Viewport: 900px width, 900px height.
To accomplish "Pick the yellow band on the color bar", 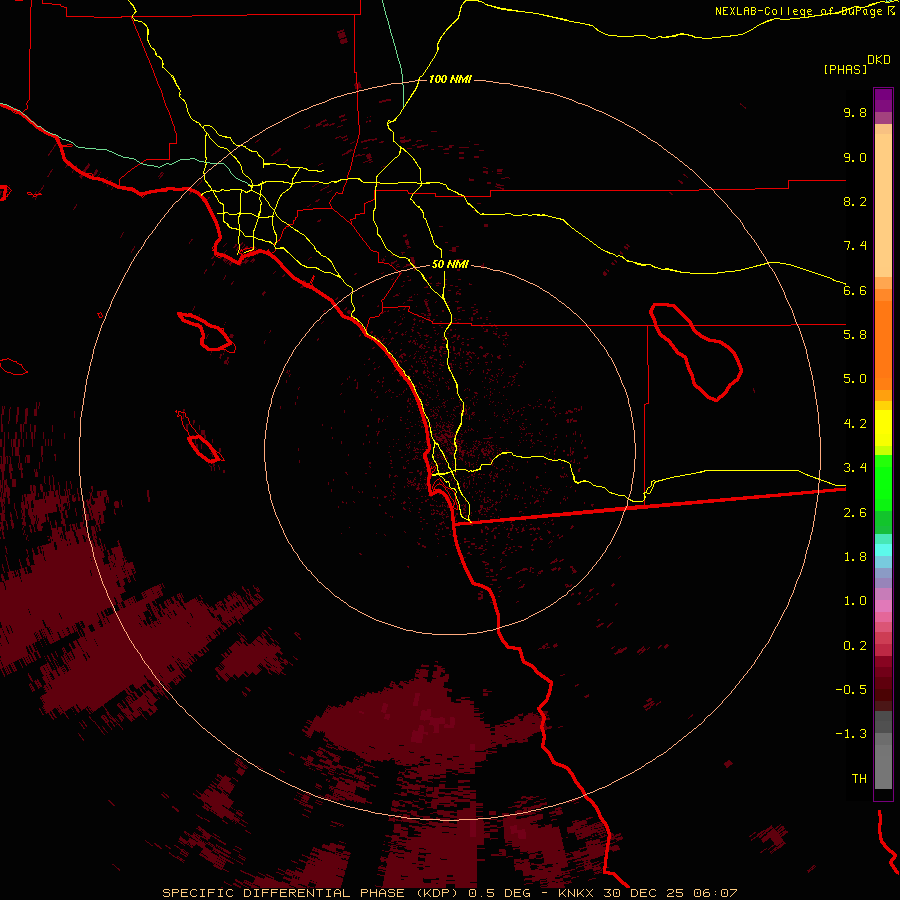I will (x=883, y=428).
